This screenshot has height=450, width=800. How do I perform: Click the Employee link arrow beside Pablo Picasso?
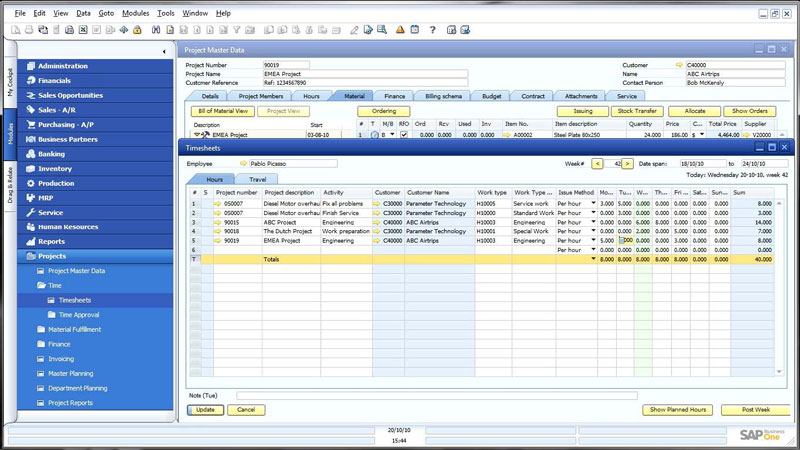tap(243, 163)
